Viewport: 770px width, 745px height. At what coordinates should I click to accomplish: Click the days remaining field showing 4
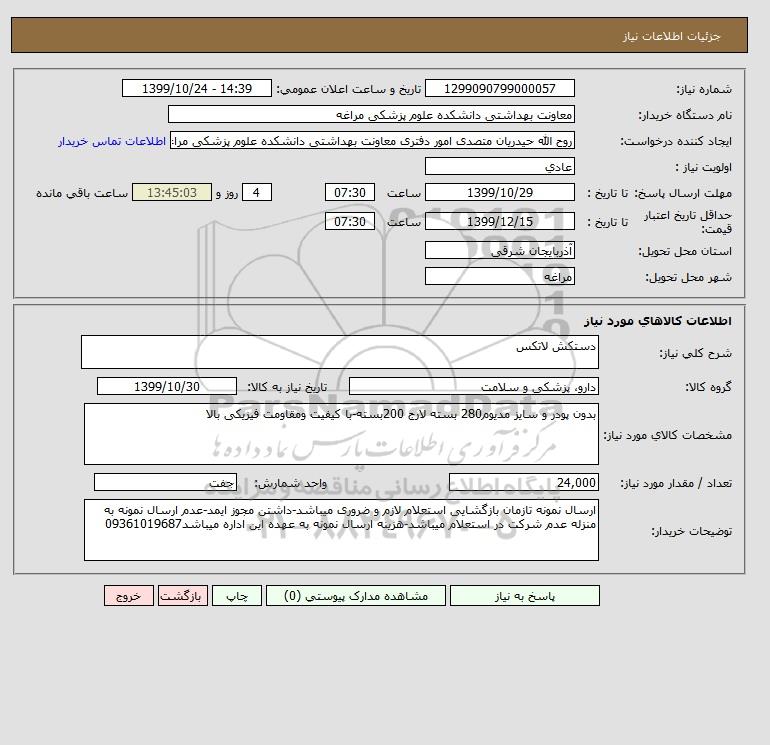pyautogui.click(x=256, y=193)
